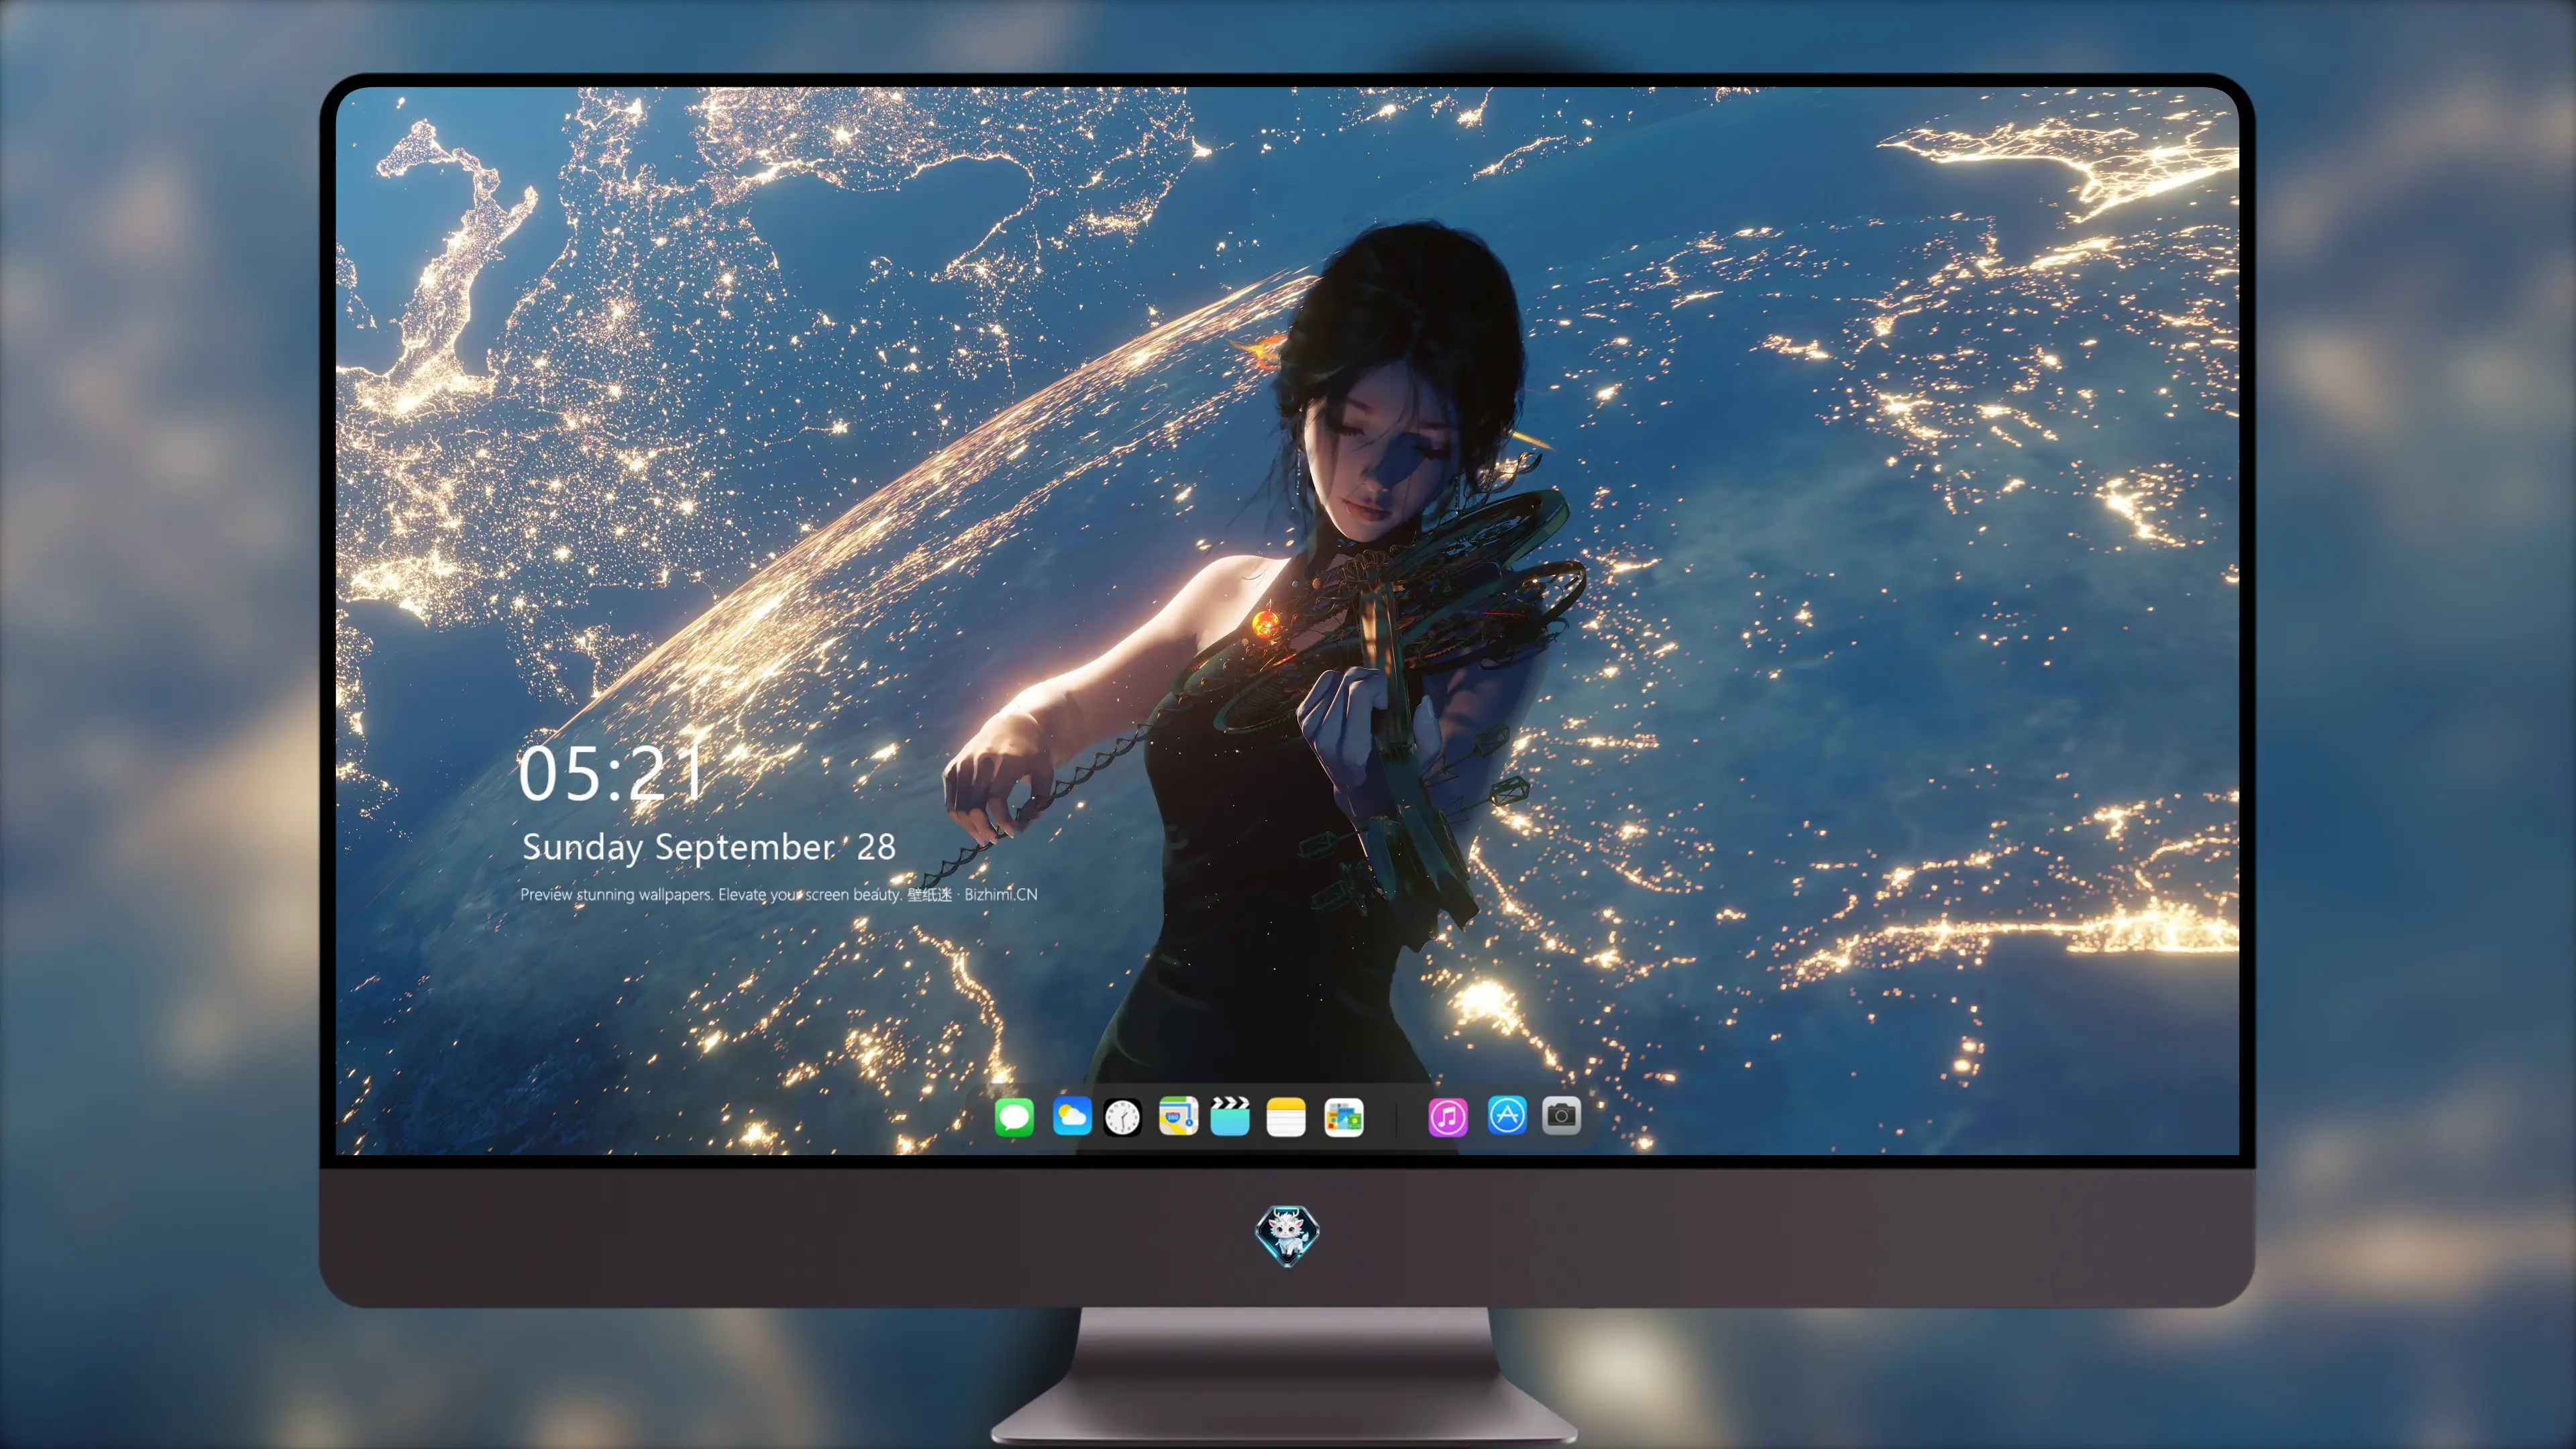Launch the pink iTunes Store music app

click(x=1448, y=1117)
